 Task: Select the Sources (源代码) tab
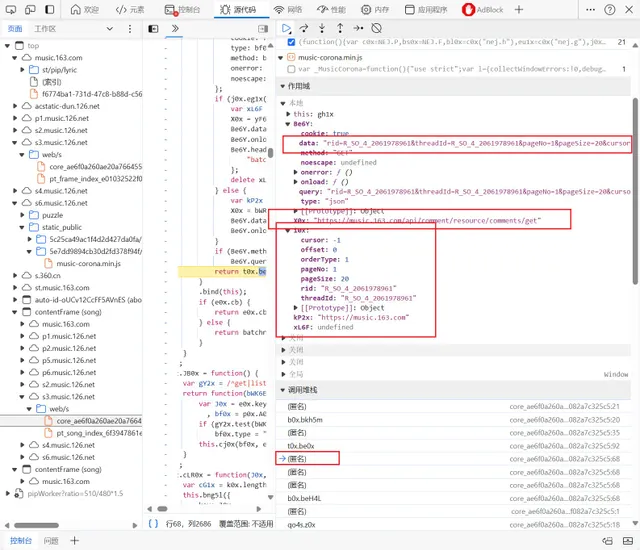pyautogui.click(x=238, y=9)
